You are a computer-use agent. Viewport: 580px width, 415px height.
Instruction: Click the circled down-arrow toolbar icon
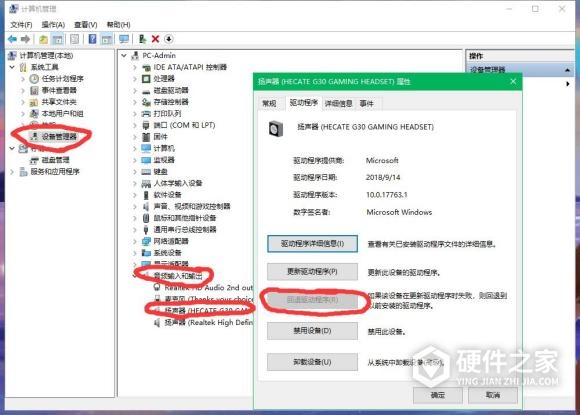[169, 39]
